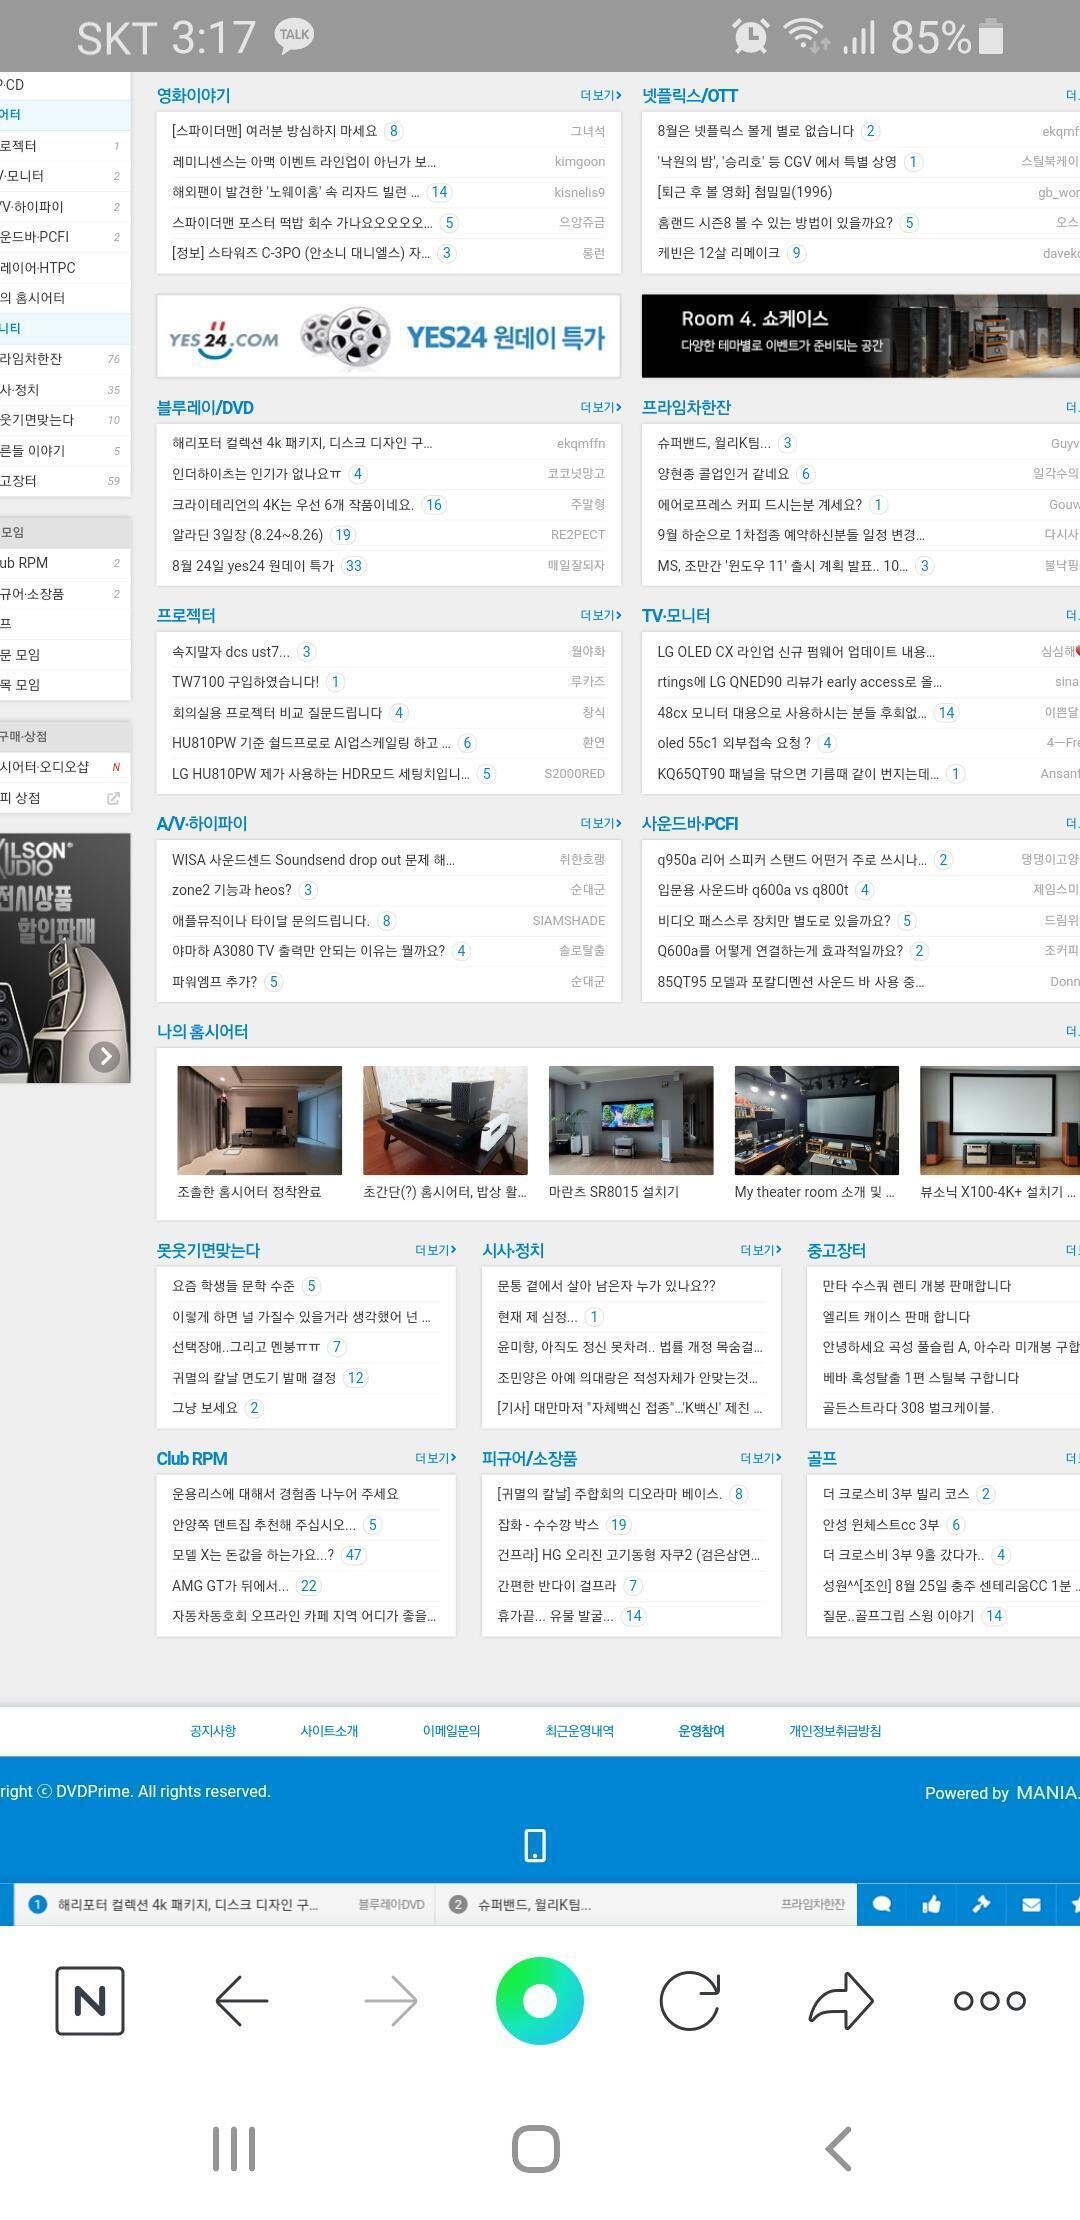This screenshot has height=2220, width=1080.
Task: Open YES24 원데이 특가 banner
Action: 388,336
